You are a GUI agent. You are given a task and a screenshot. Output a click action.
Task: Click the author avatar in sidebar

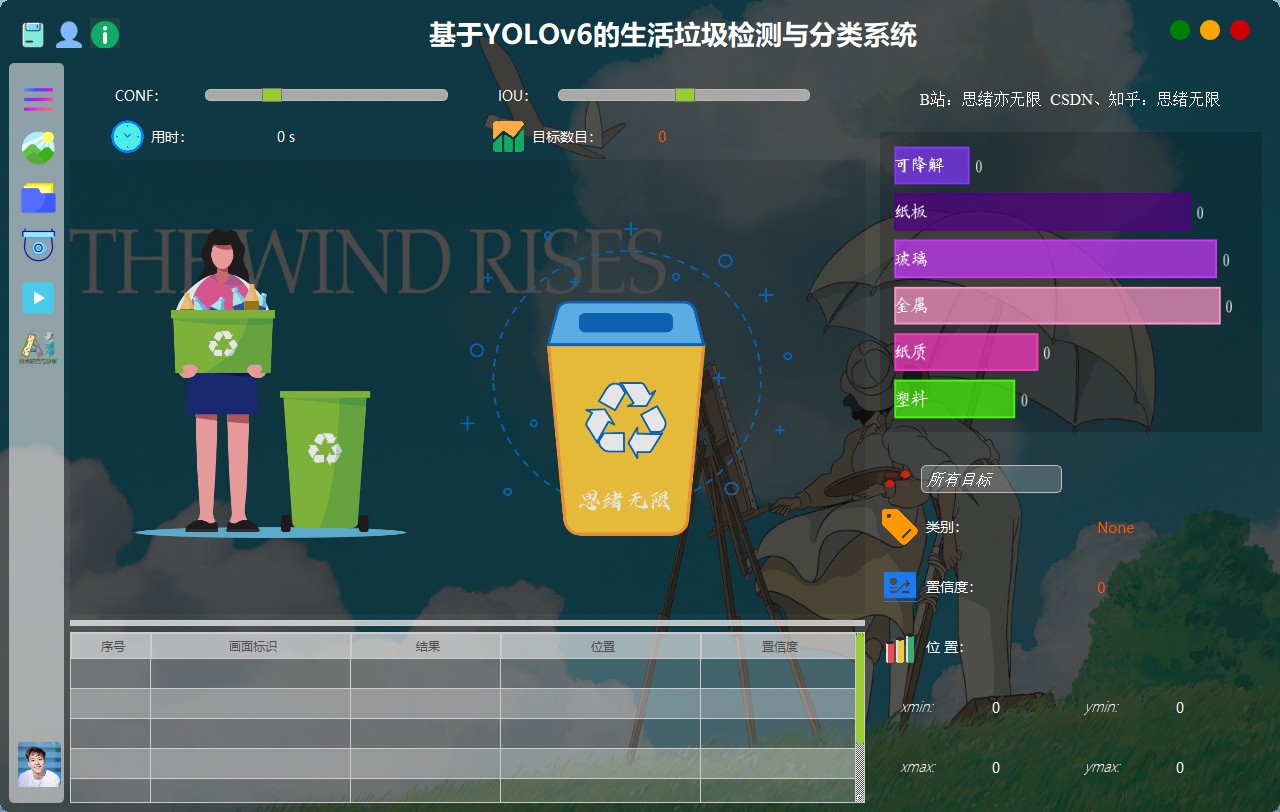click(39, 764)
